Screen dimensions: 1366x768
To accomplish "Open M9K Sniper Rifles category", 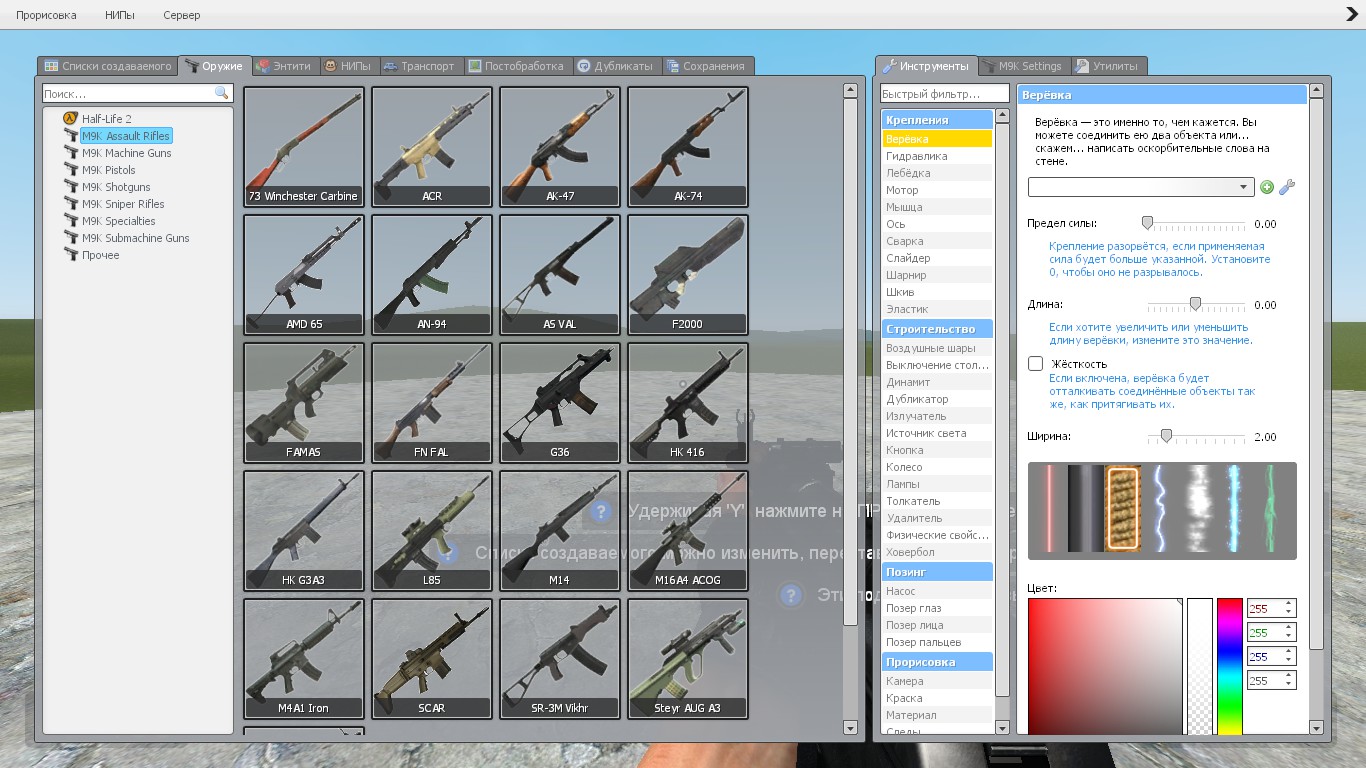I will [123, 204].
